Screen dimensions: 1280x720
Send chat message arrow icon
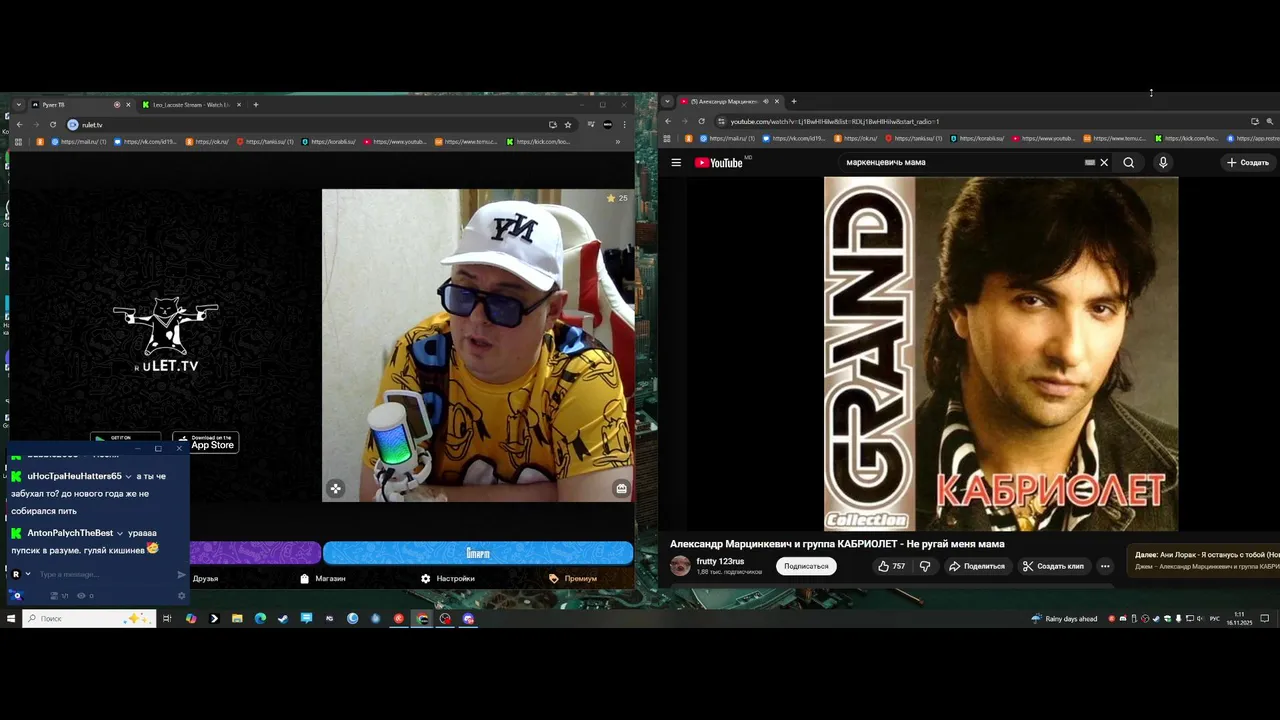click(181, 575)
